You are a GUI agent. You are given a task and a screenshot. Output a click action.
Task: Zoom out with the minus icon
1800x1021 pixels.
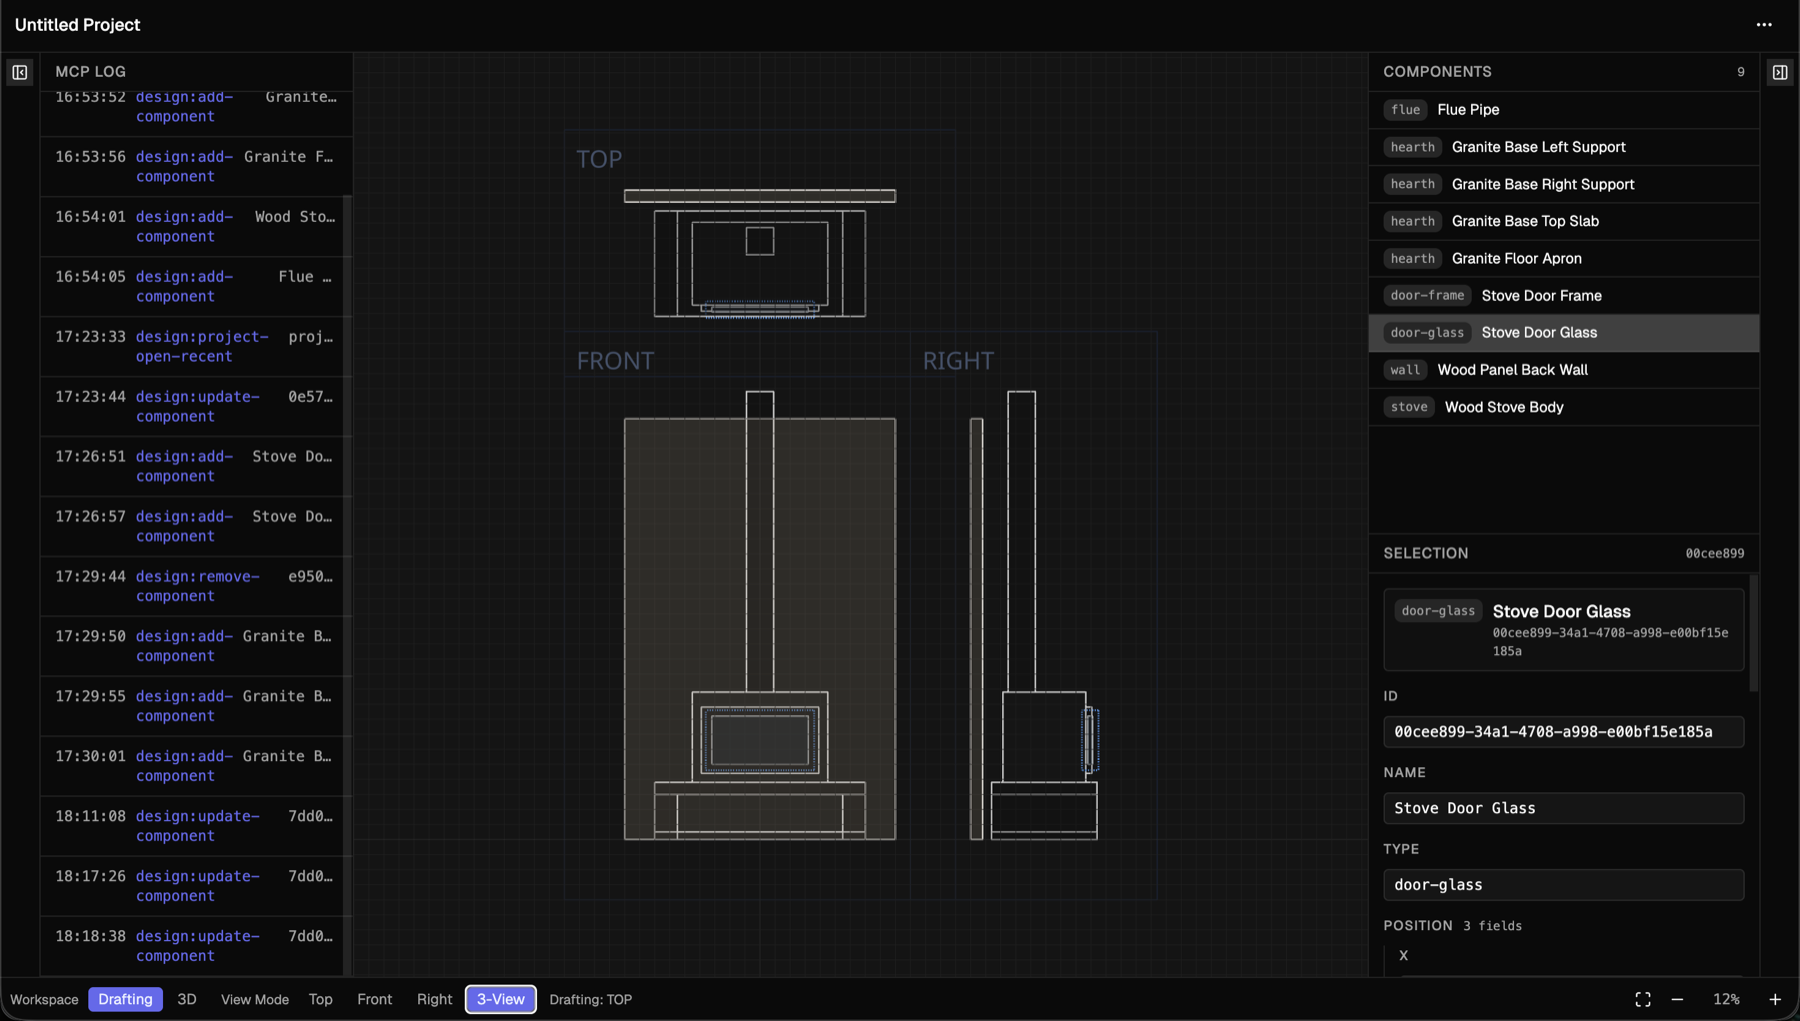[1677, 999]
